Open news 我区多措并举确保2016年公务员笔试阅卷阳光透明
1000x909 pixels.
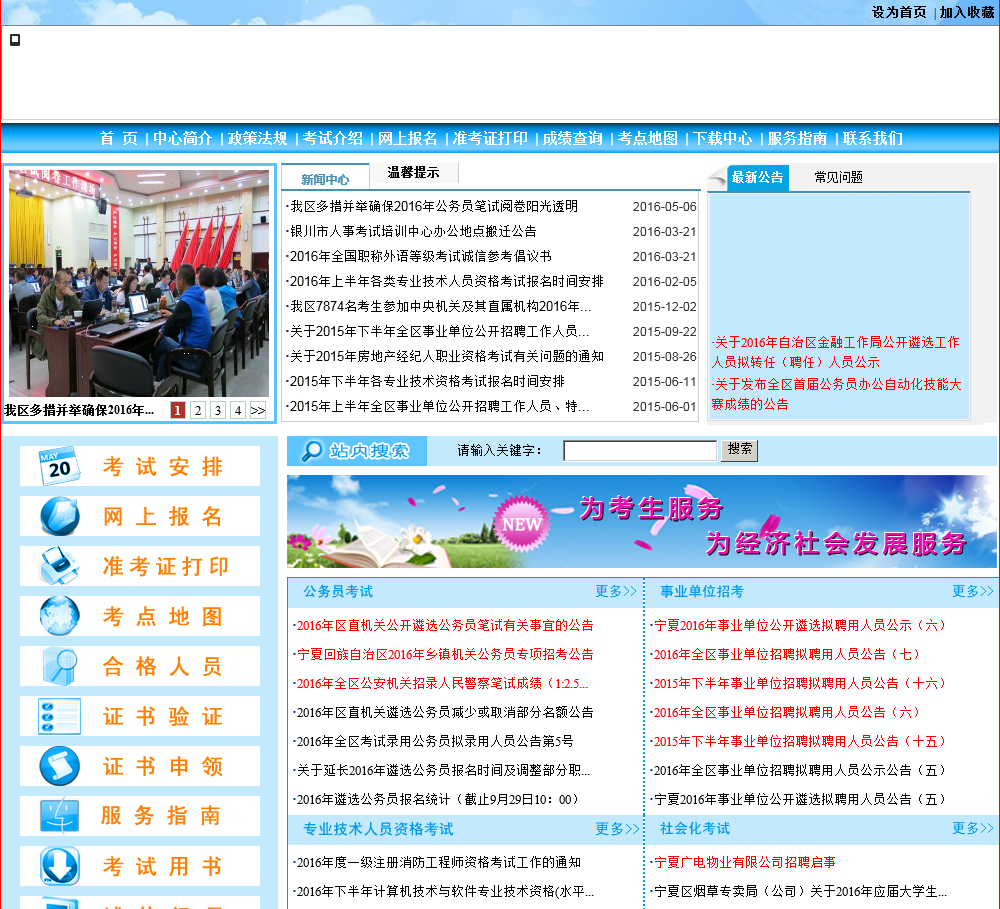pyautogui.click(x=434, y=206)
